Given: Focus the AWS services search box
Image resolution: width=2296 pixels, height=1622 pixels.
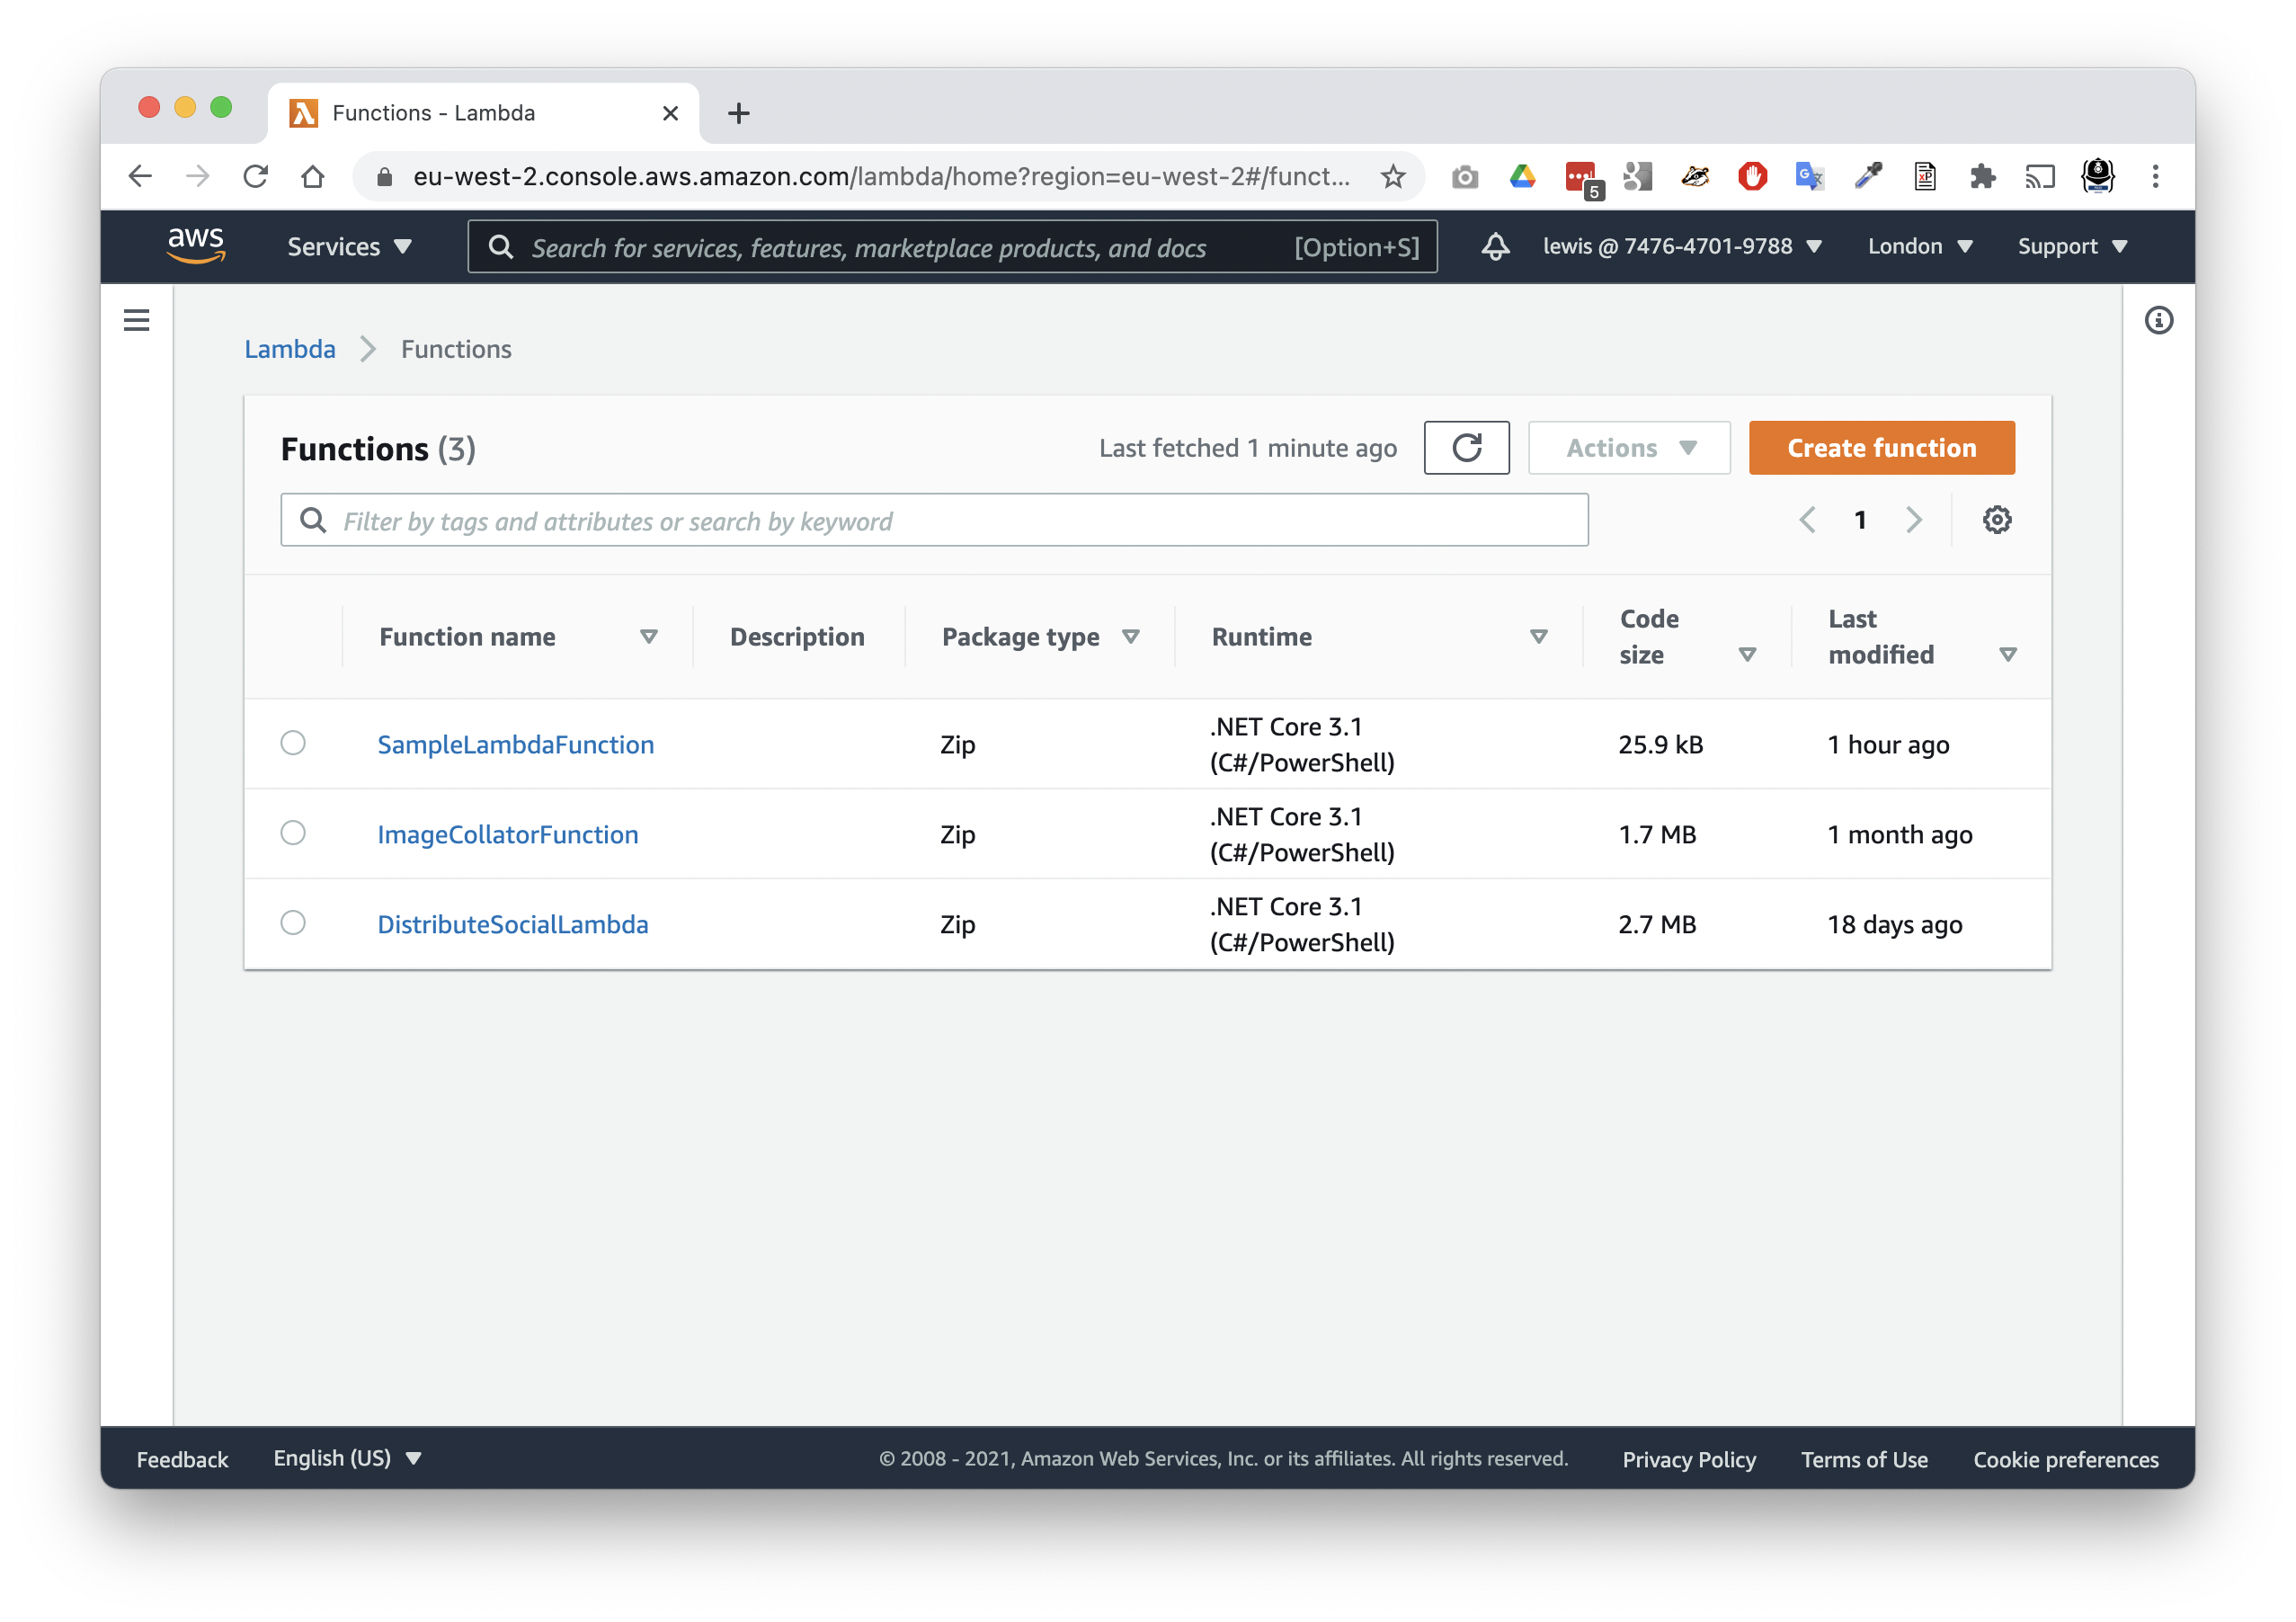Looking at the screenshot, I should coord(953,247).
